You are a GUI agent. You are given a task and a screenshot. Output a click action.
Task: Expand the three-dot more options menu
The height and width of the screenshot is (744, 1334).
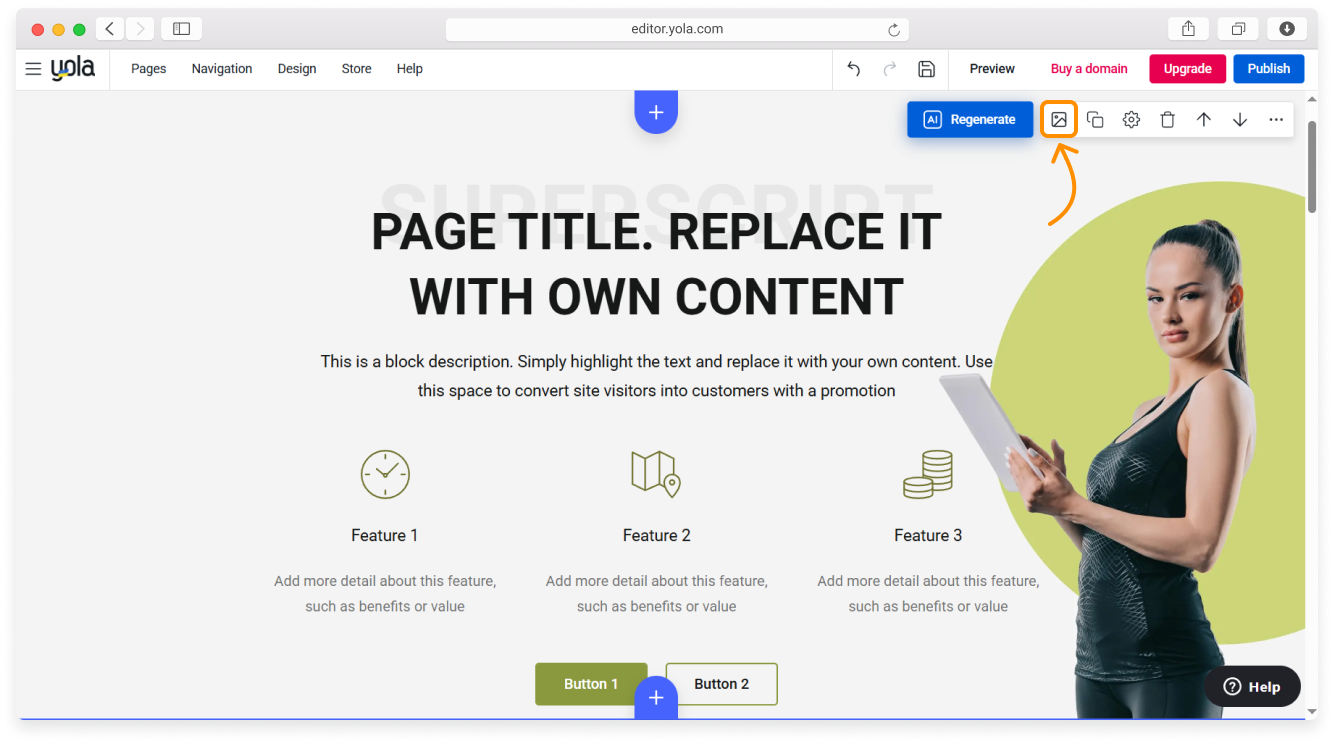point(1276,120)
